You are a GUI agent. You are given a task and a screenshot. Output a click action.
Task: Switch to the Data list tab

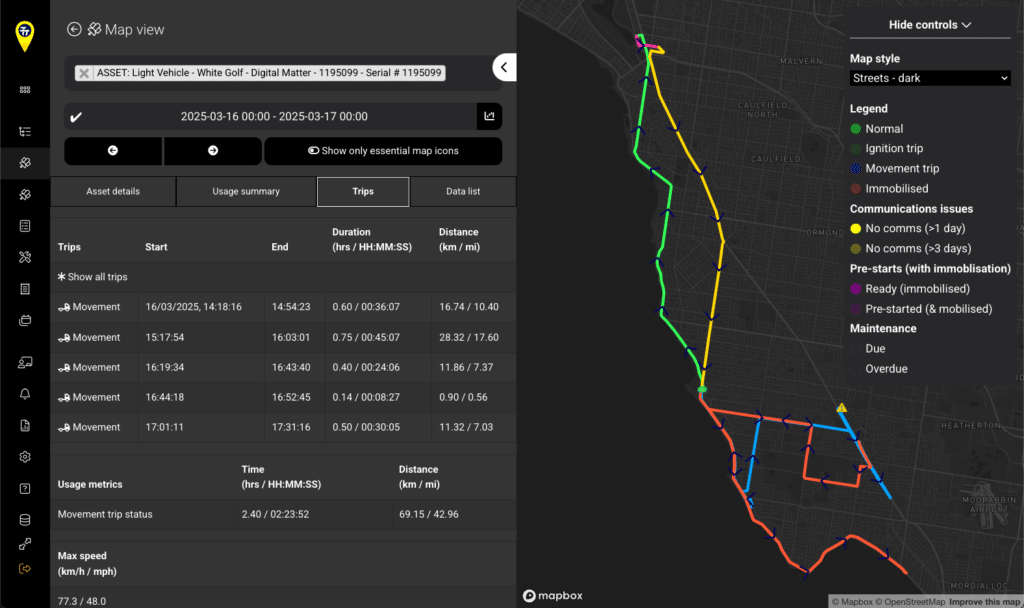[x=460, y=191]
